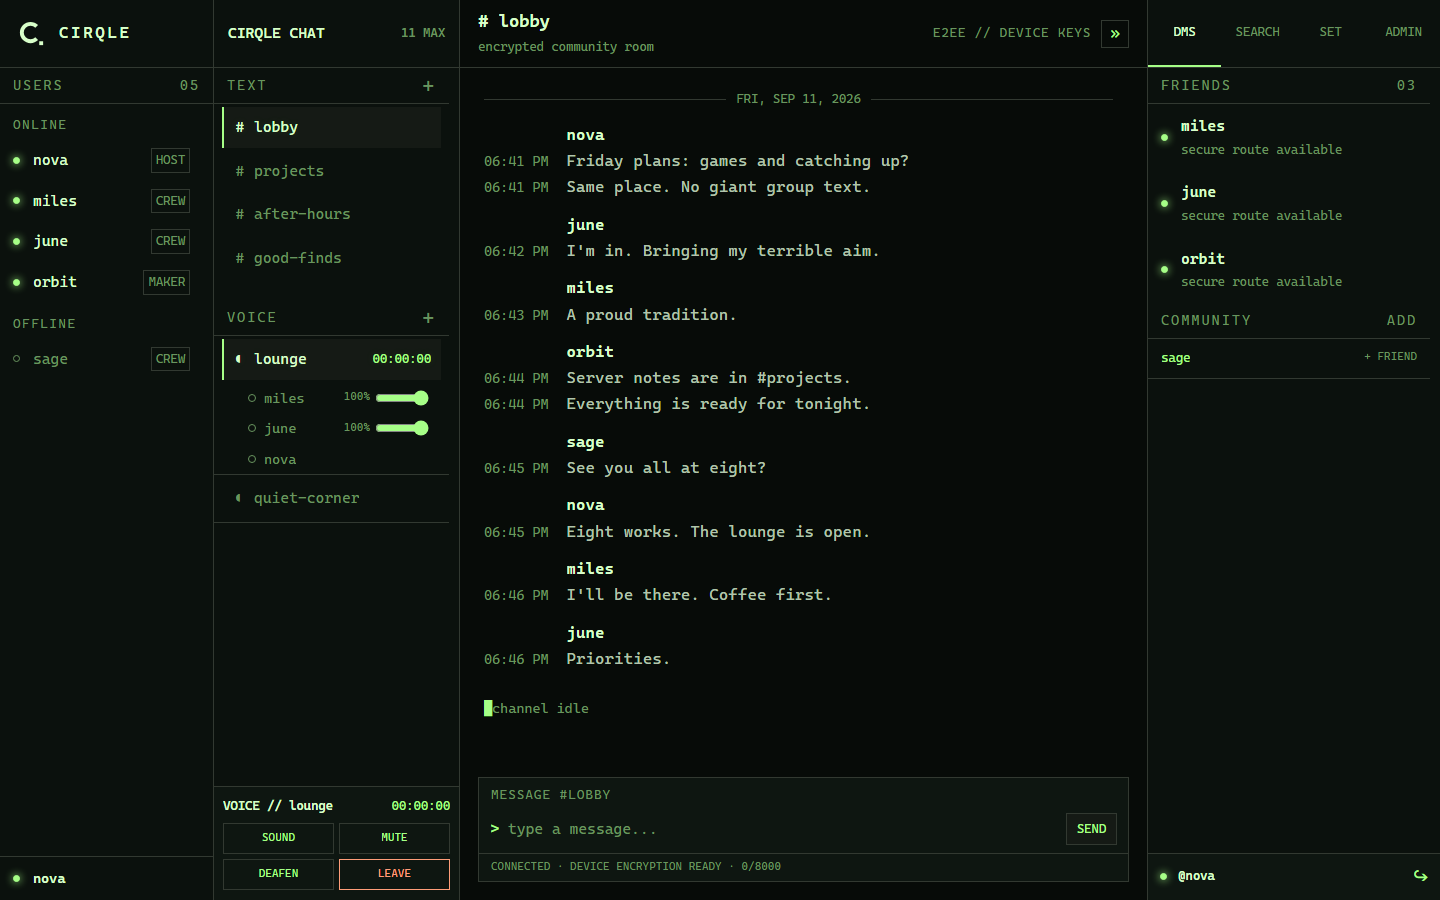1440x900 pixels.
Task: Click the CREW badge next to sage
Action: point(170,359)
